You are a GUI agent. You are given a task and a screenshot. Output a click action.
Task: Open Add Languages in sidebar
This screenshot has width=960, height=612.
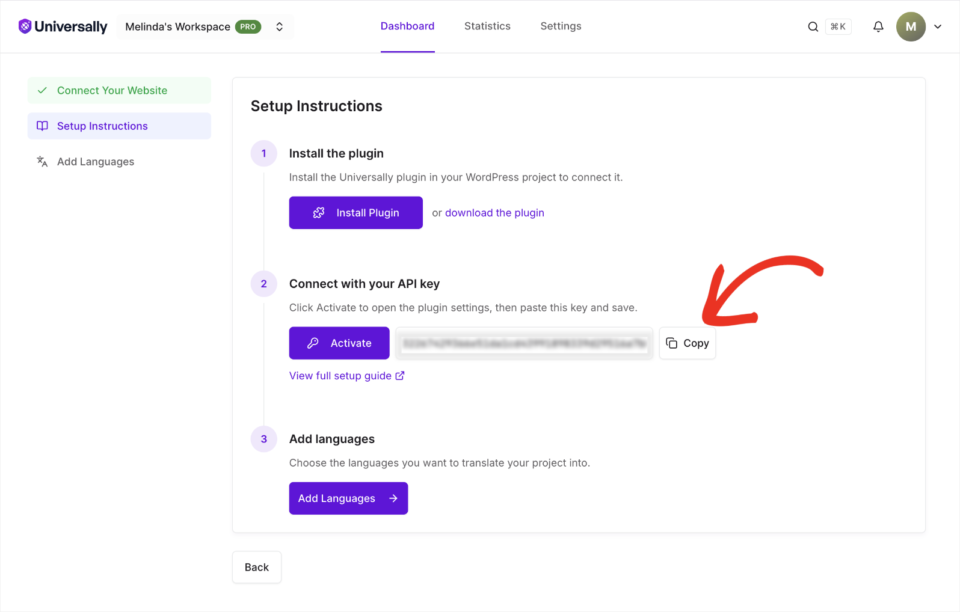[119, 161]
